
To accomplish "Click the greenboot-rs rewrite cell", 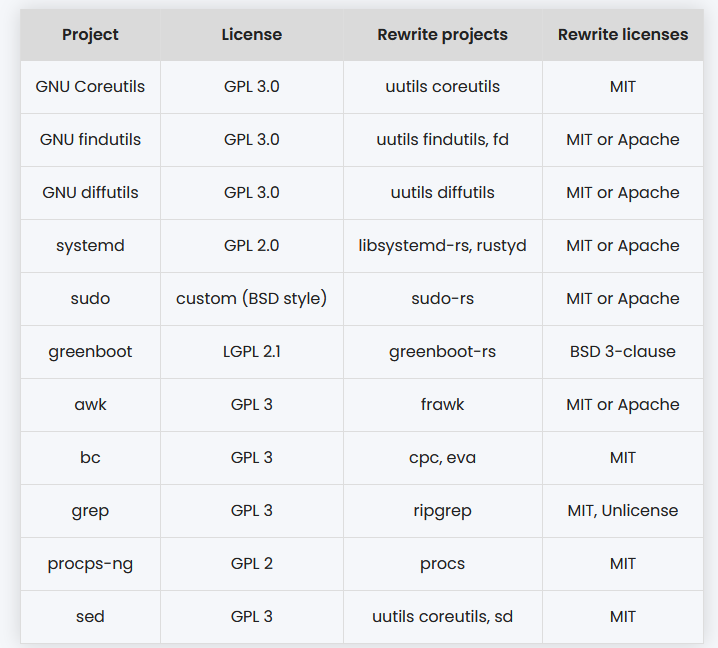I will click(x=442, y=352).
